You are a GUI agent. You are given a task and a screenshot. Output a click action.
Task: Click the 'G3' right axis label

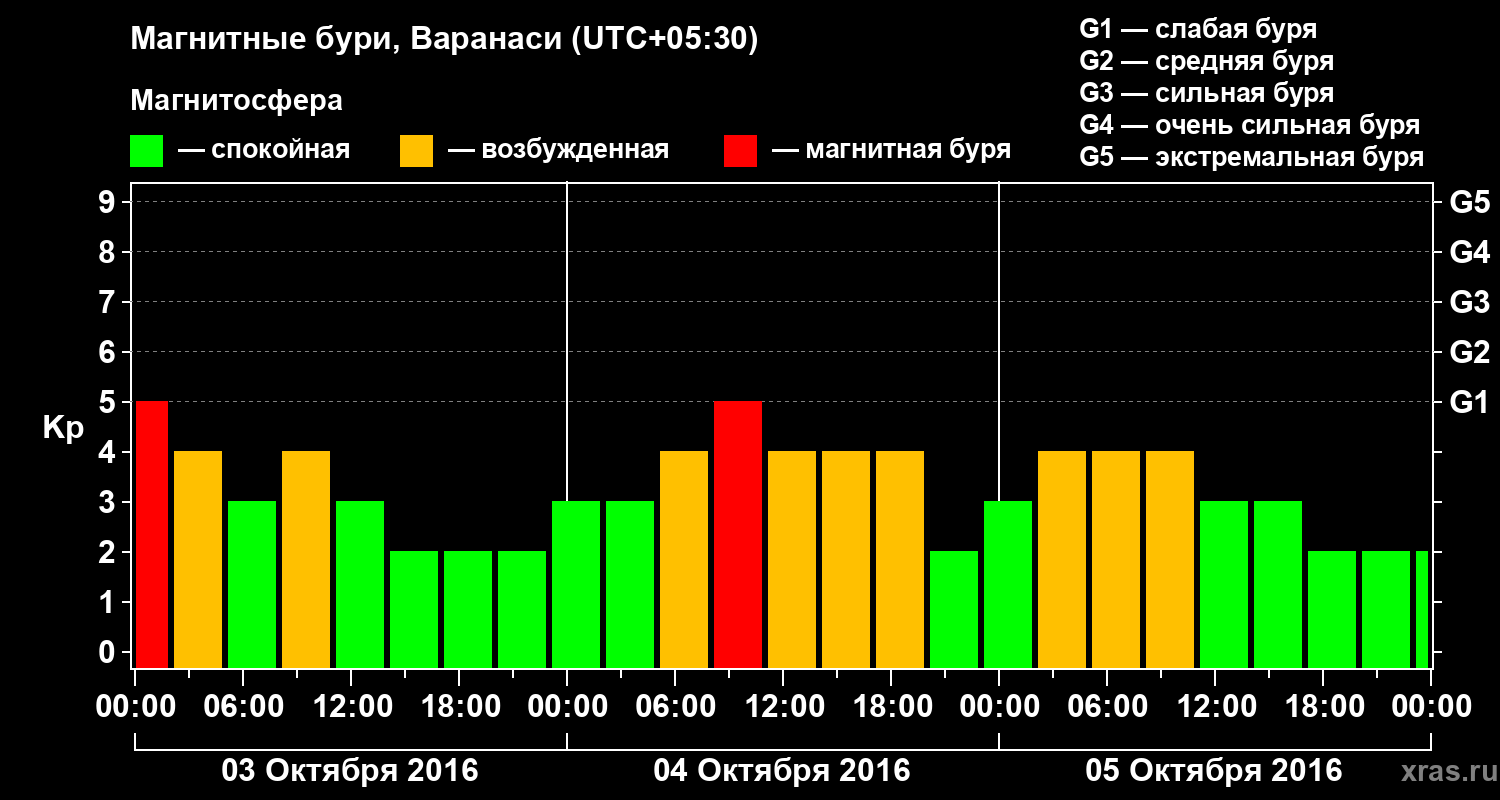pos(1469,302)
